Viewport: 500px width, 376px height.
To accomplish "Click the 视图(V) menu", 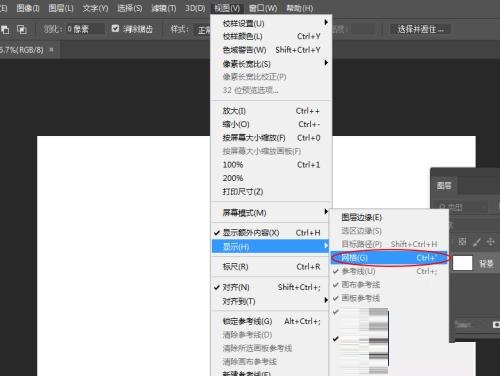I will (x=227, y=8).
